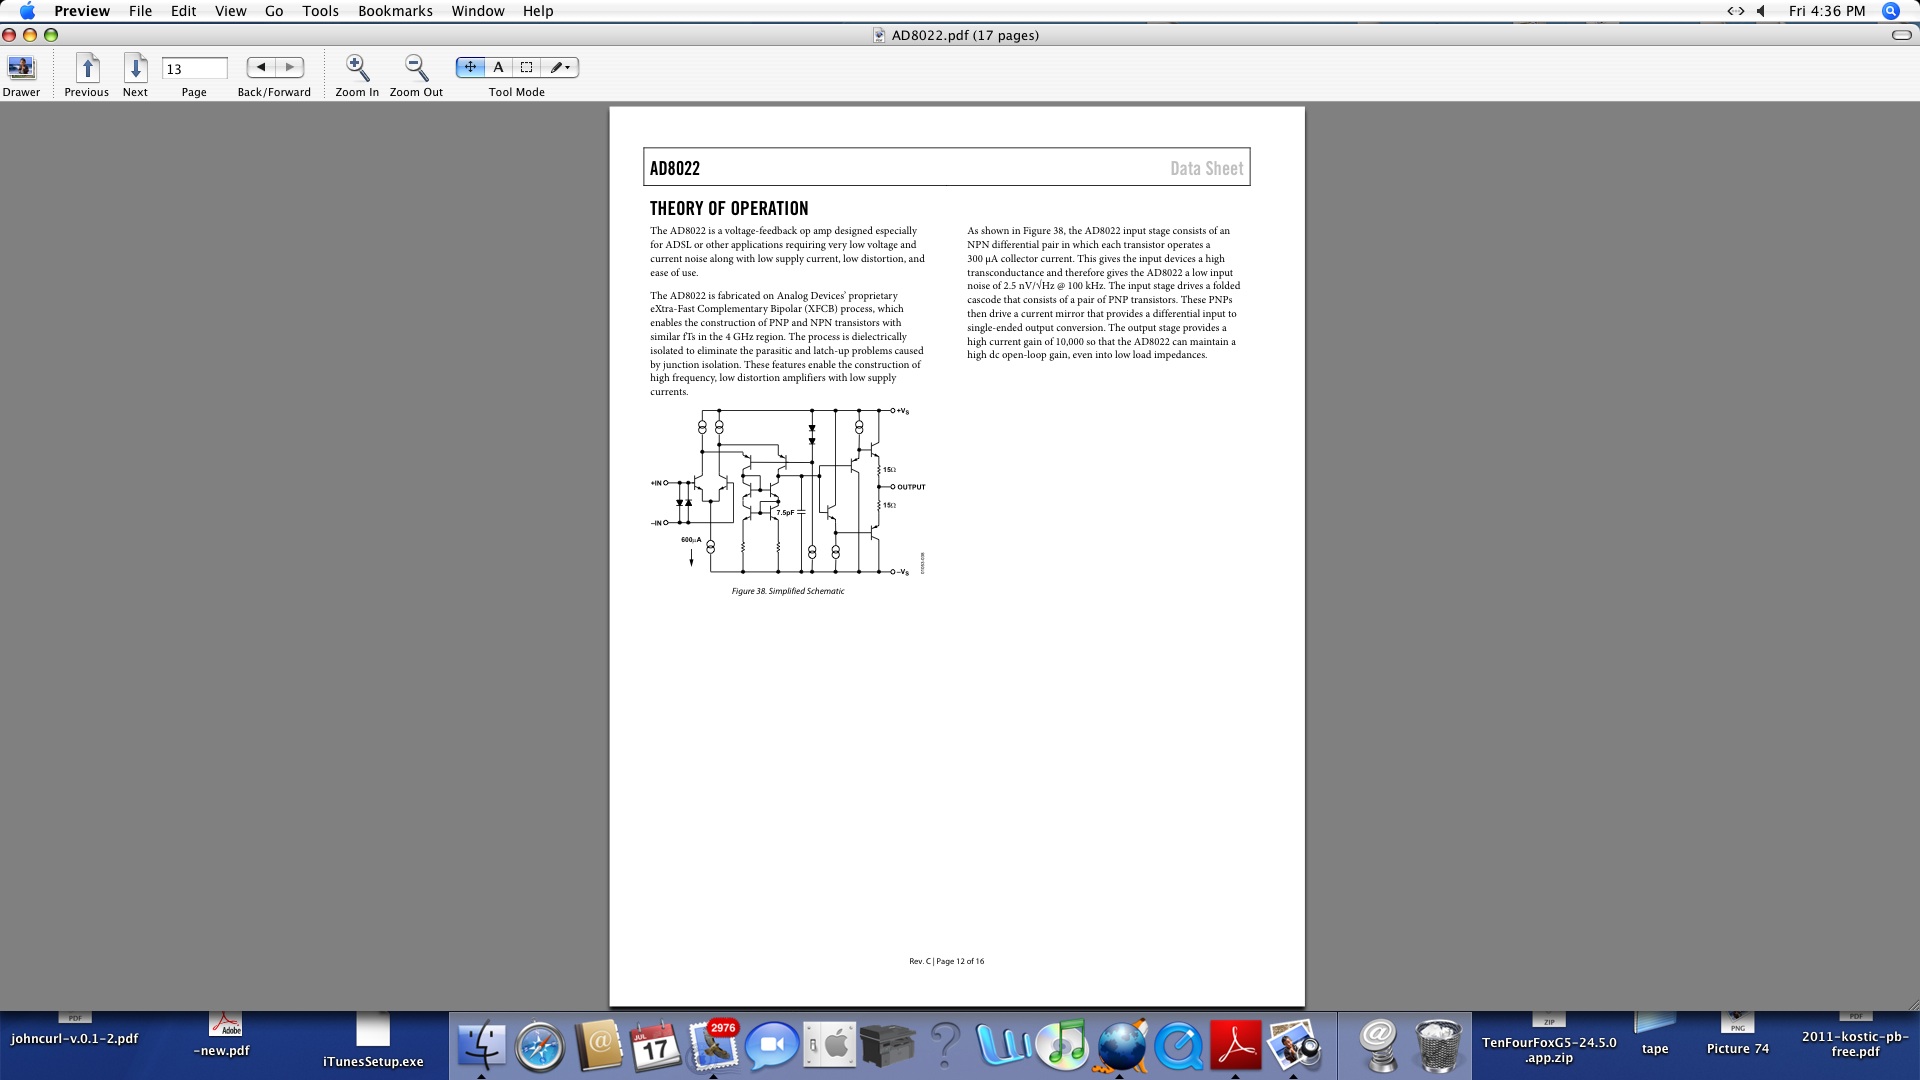Select the Text selection tool mode
The width and height of the screenshot is (1920, 1080).
pos(498,67)
